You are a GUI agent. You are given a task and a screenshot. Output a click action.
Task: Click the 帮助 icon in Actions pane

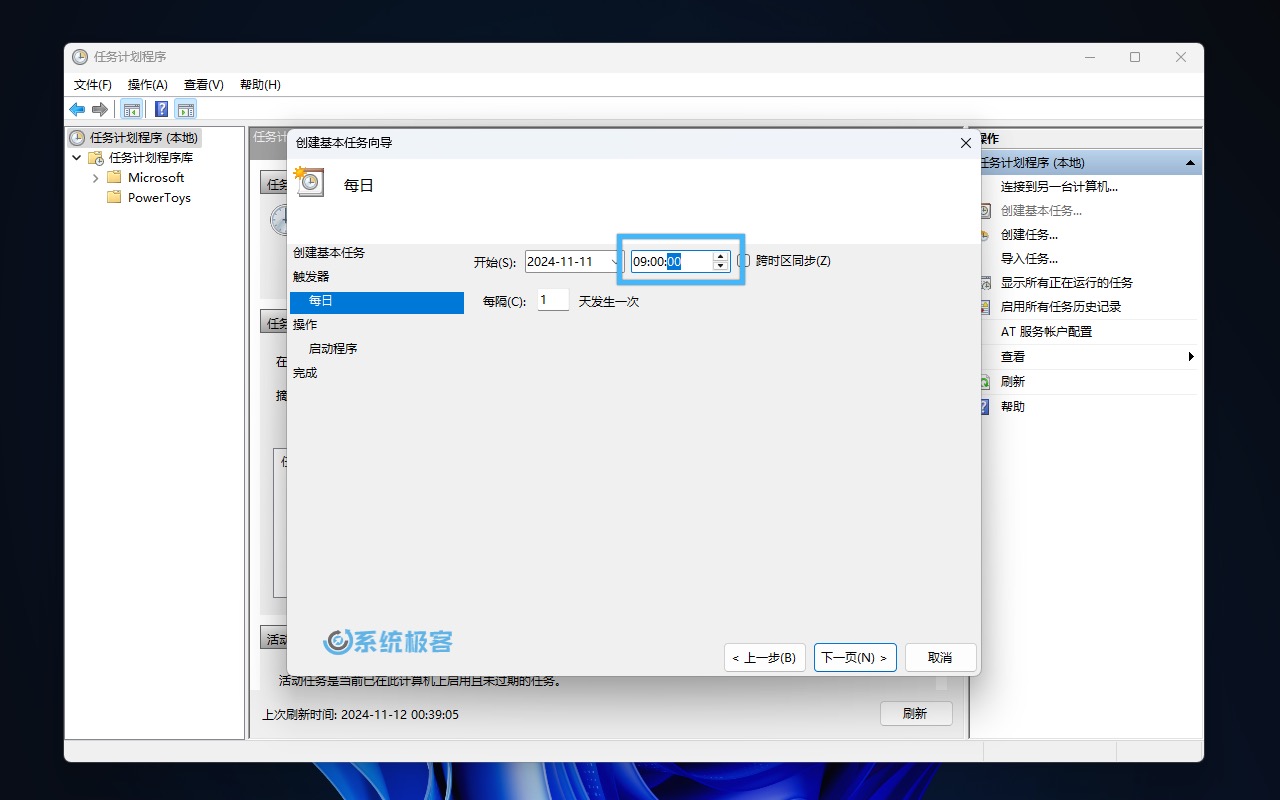click(x=984, y=406)
